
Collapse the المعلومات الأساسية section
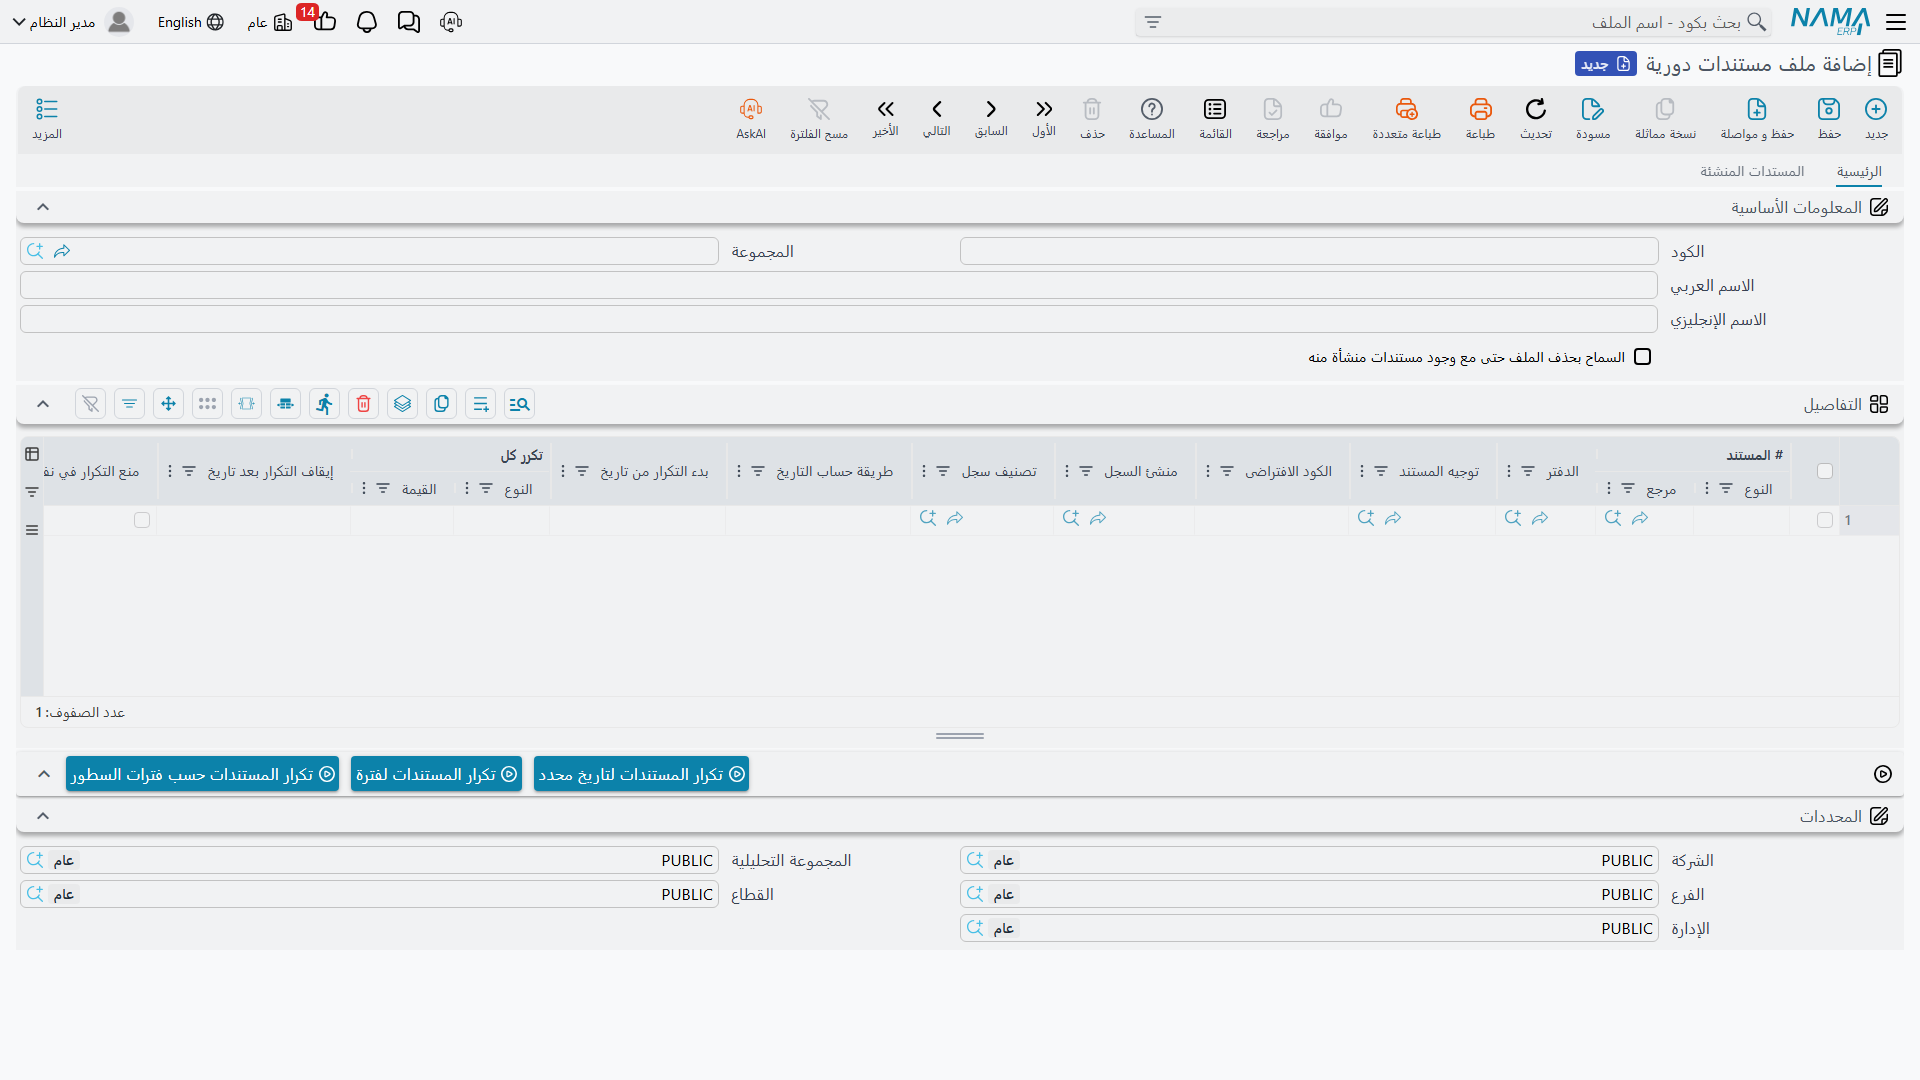tap(43, 207)
